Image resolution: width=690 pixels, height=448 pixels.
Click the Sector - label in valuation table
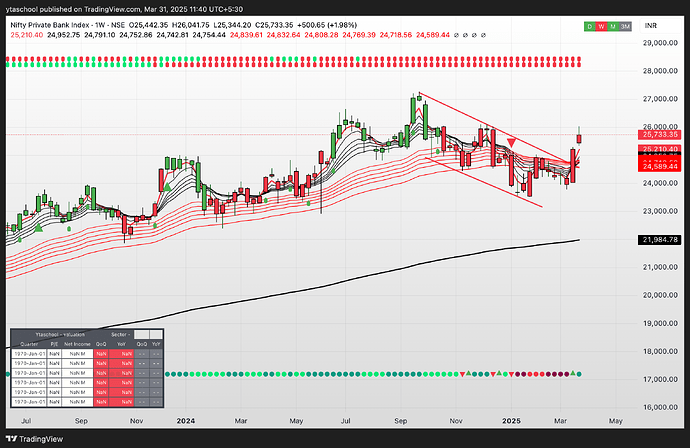[121, 334]
